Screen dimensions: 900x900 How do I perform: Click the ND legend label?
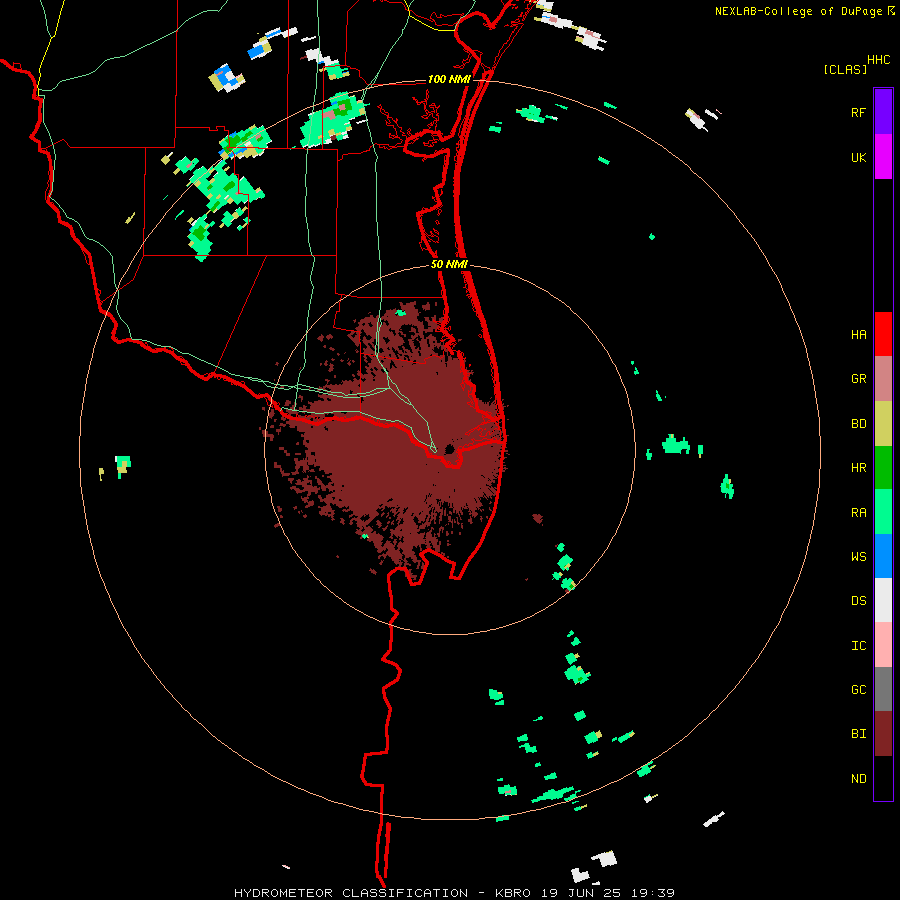pyautogui.click(x=858, y=779)
